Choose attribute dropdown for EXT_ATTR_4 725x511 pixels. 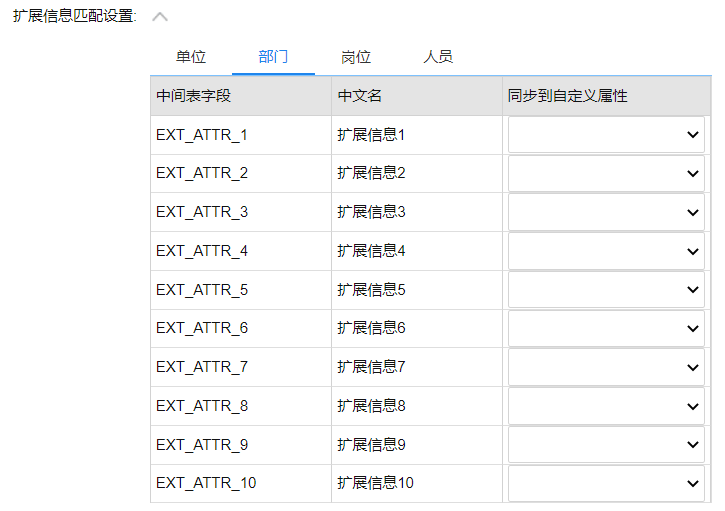(x=606, y=251)
